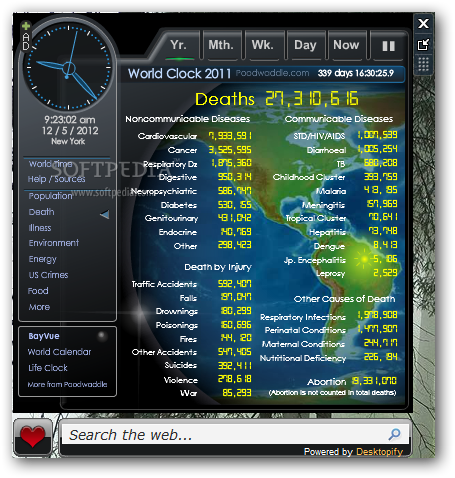Select the Death category

click(x=41, y=212)
